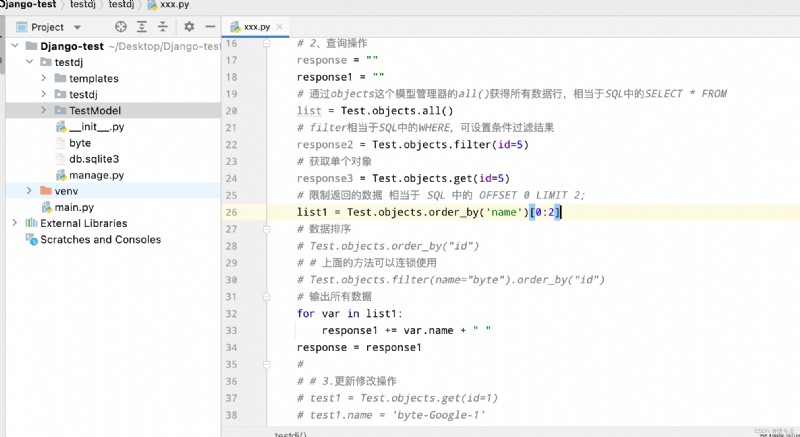Click the main.py Python file icon

pos(47,208)
